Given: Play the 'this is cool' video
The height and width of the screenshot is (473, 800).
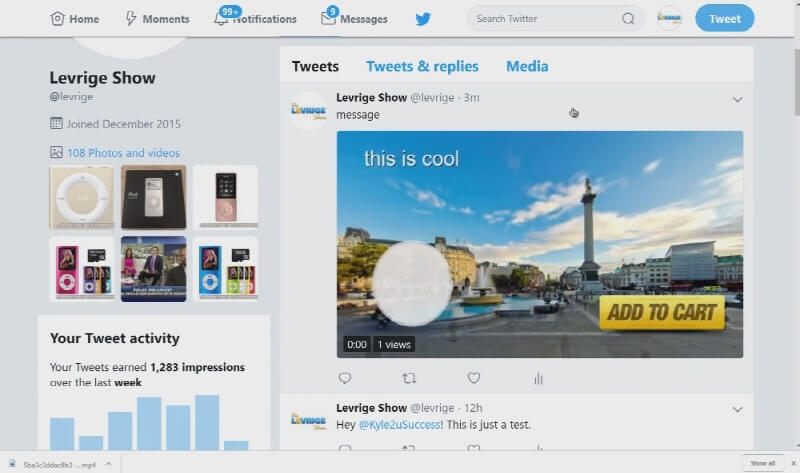Looking at the screenshot, I should click(x=540, y=244).
